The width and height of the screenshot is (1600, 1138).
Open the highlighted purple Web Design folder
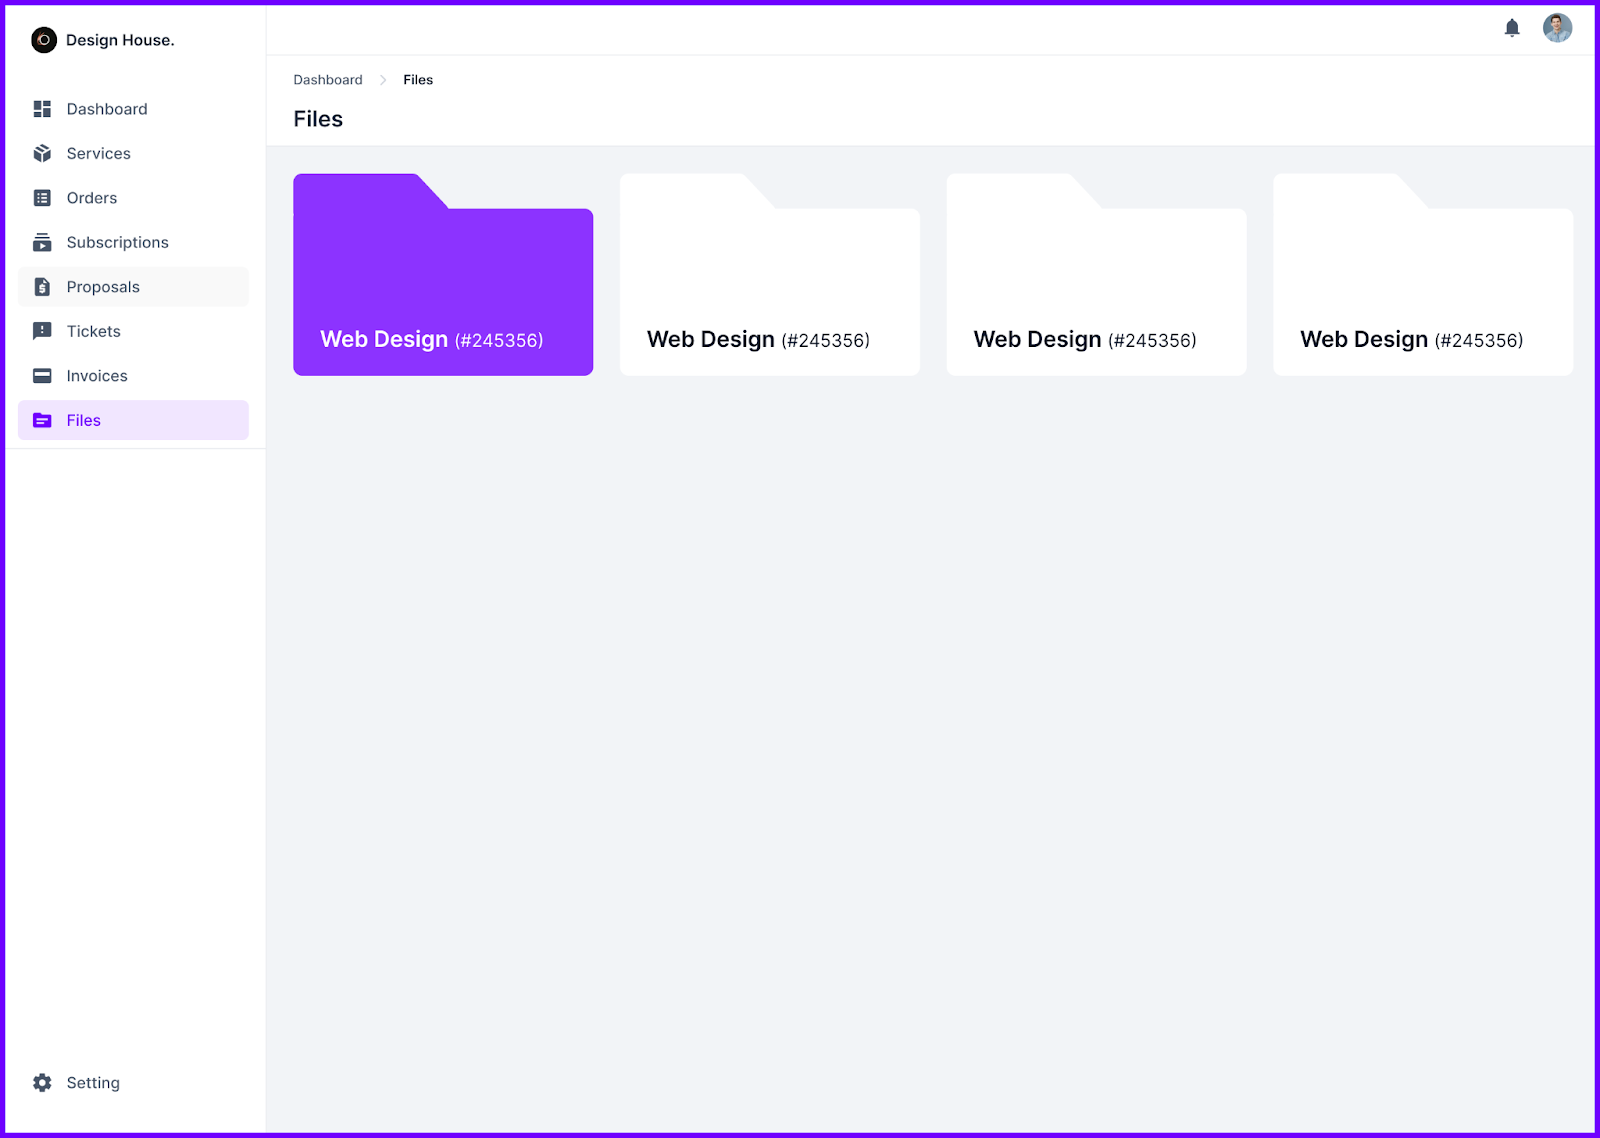pyautogui.click(x=443, y=274)
